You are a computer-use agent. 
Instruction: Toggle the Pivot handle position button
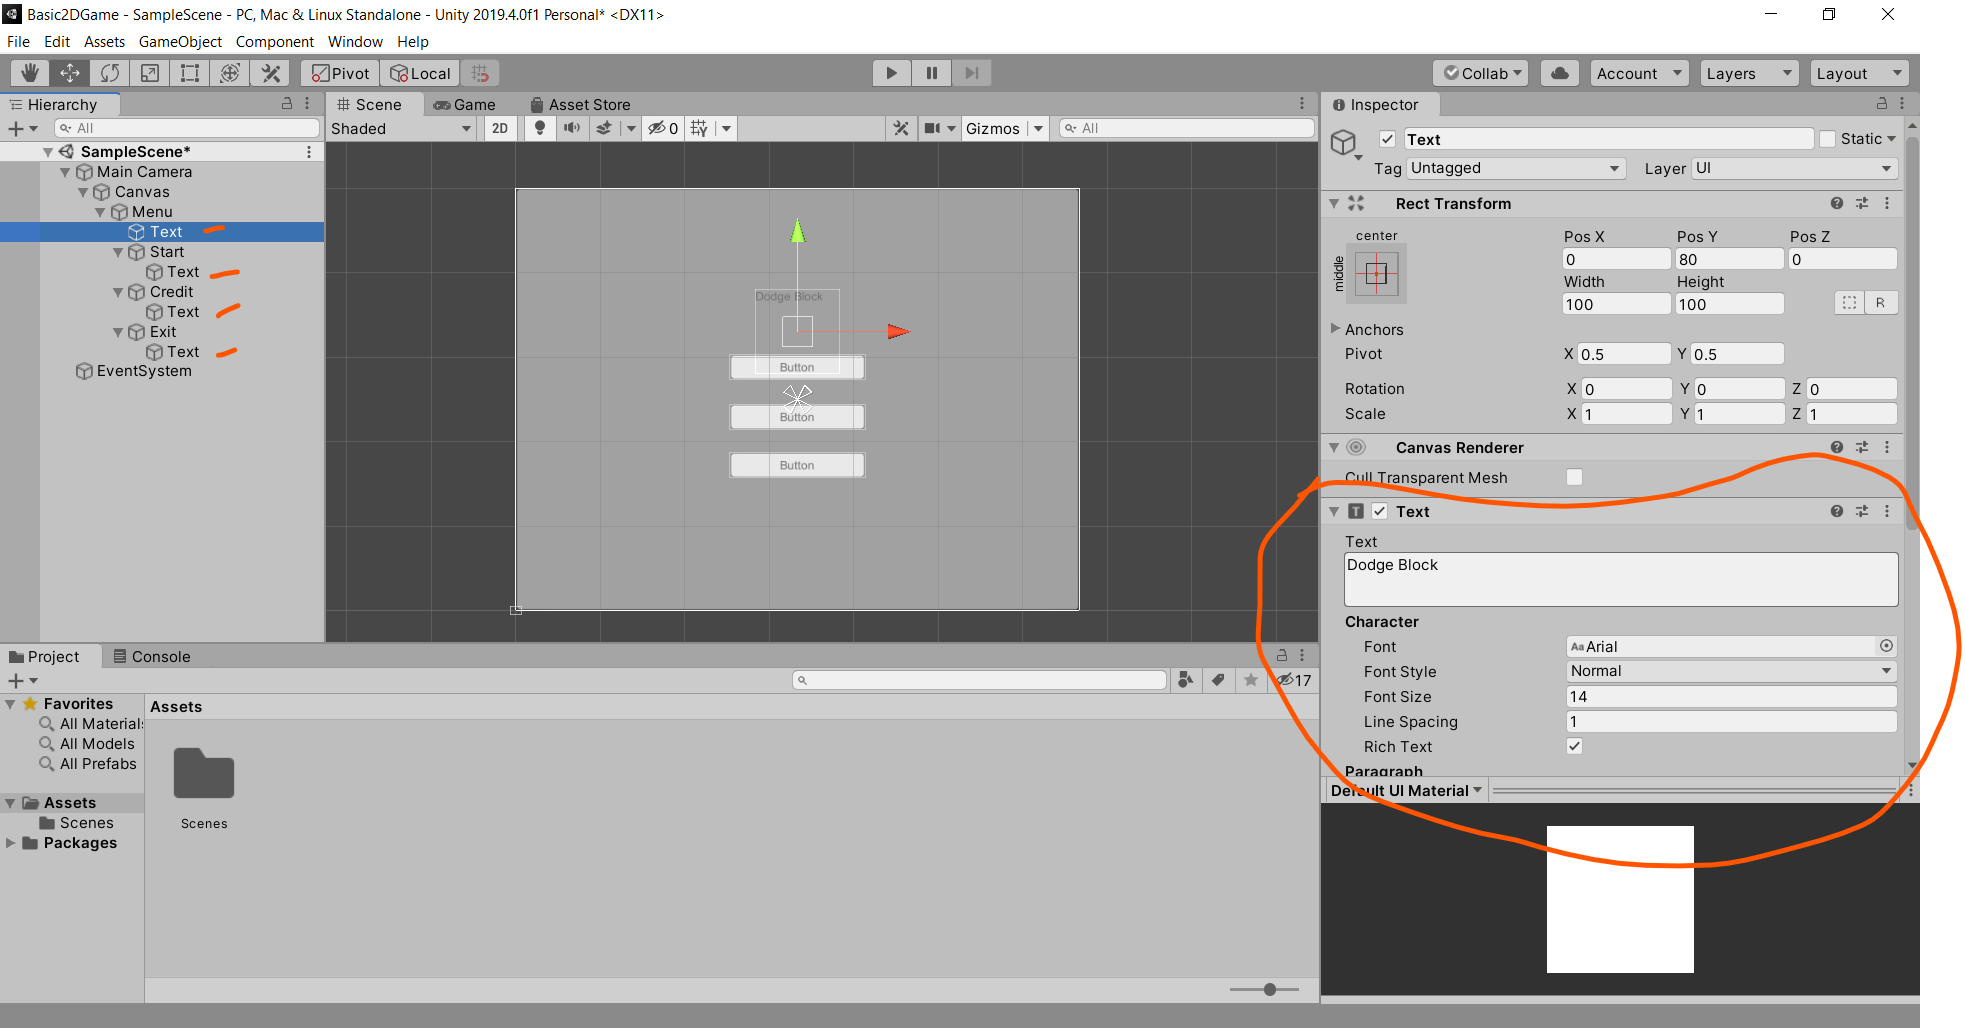tap(341, 73)
